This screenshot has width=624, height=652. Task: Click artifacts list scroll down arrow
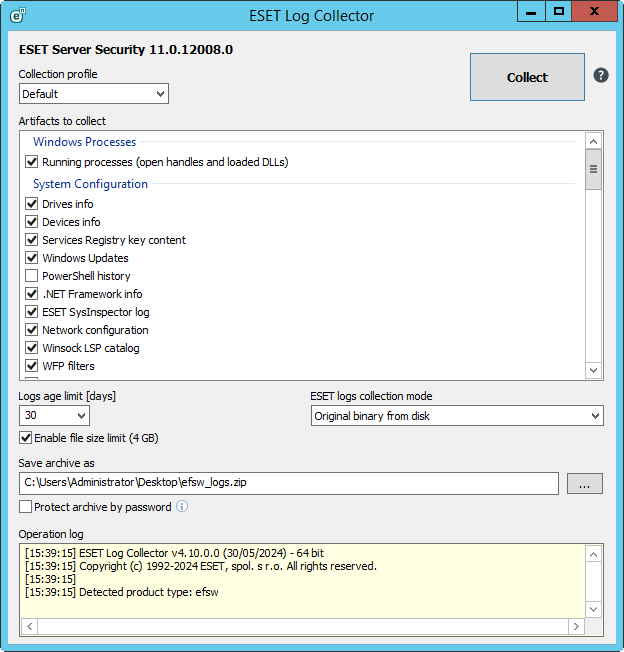(x=593, y=370)
